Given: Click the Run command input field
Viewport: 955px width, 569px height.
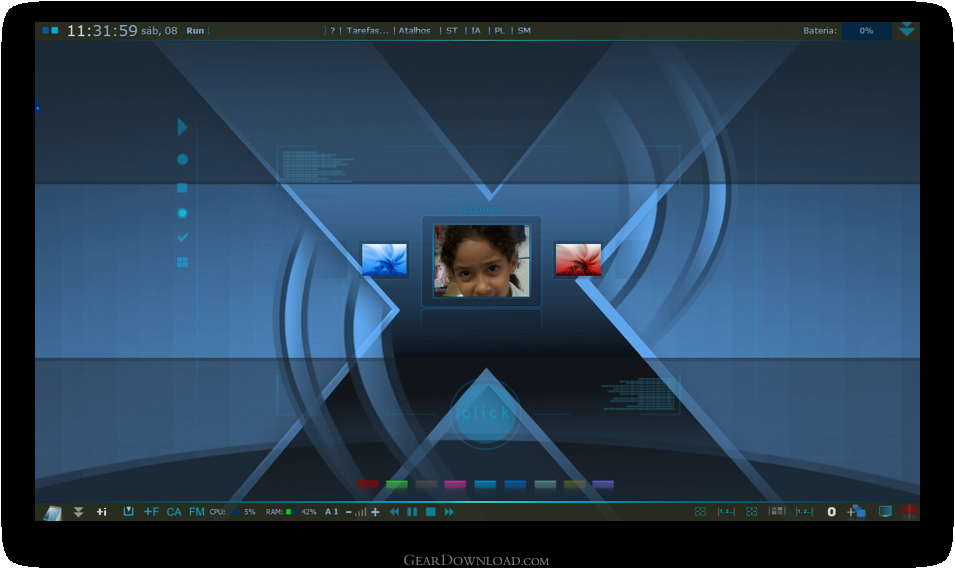Looking at the screenshot, I should tap(266, 30).
